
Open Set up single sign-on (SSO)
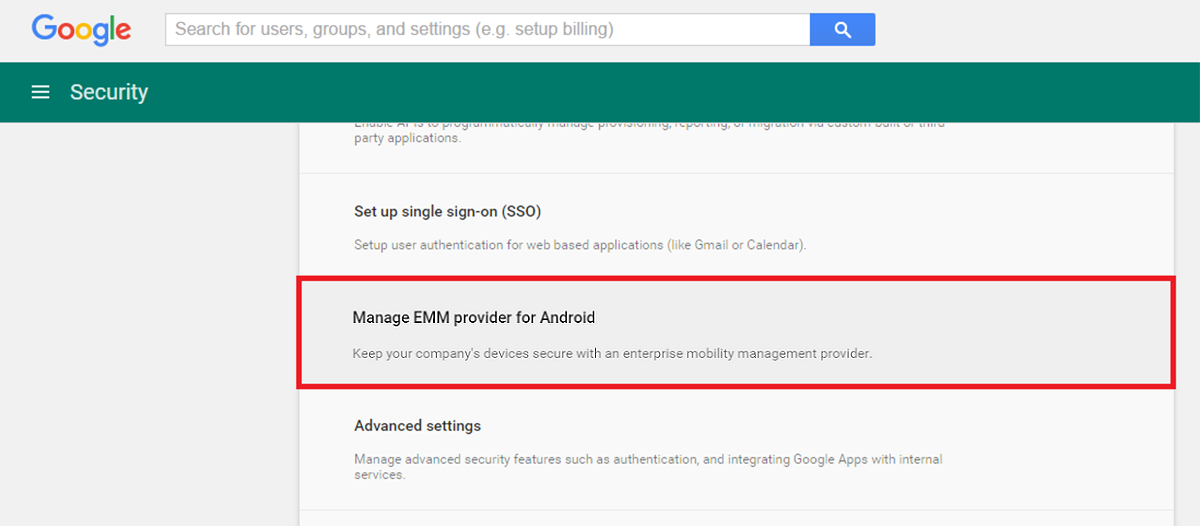[447, 211]
